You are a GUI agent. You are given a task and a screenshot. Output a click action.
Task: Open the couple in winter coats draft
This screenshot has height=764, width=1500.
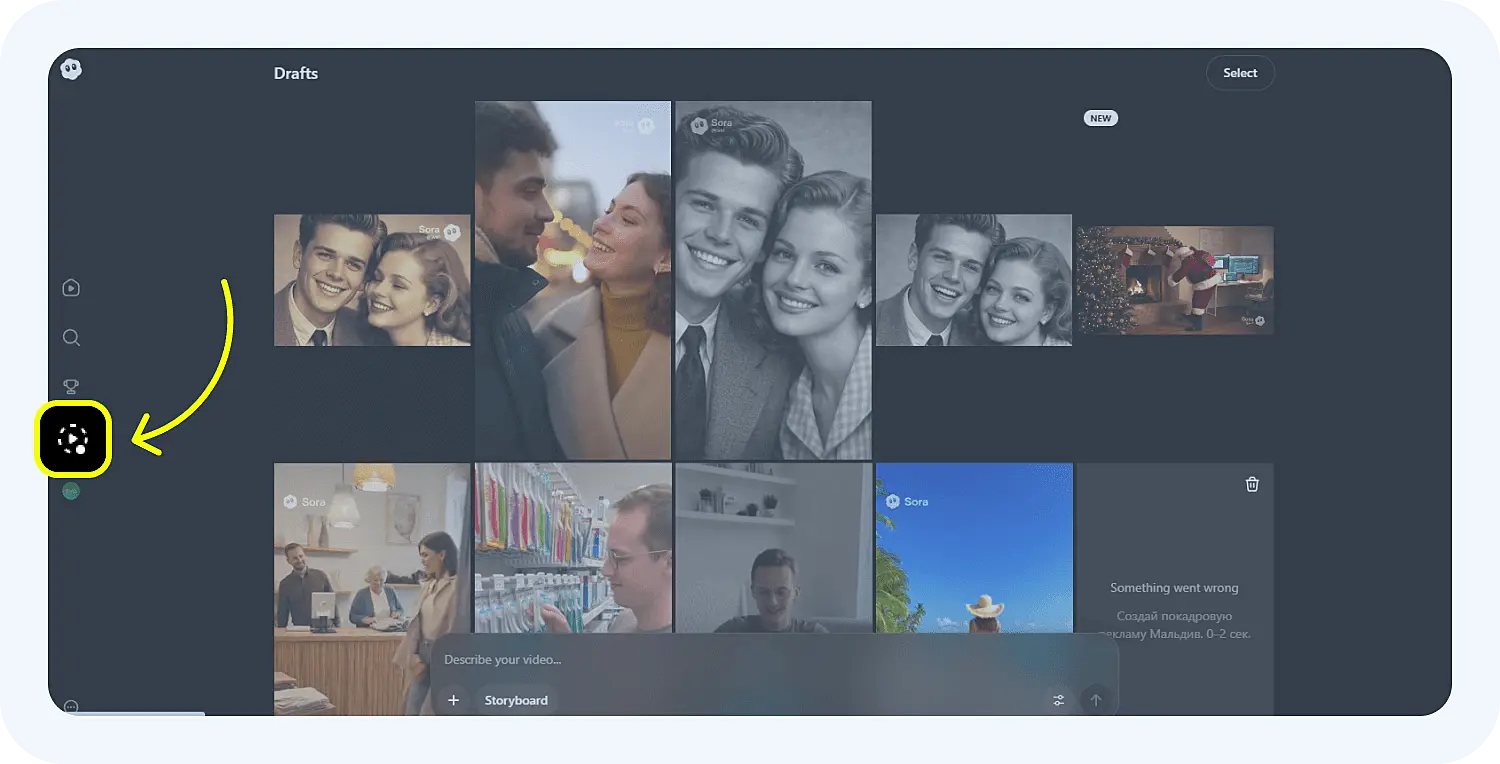tap(572, 280)
